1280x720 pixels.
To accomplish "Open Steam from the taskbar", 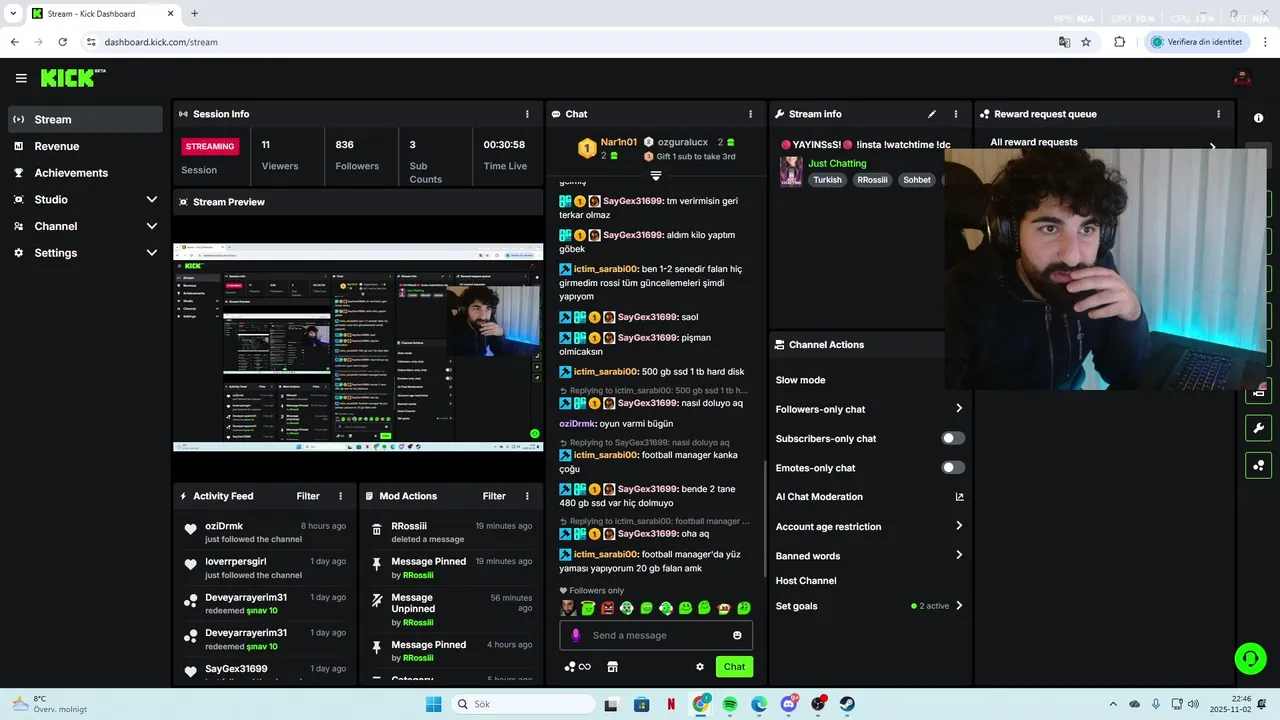I will [847, 704].
